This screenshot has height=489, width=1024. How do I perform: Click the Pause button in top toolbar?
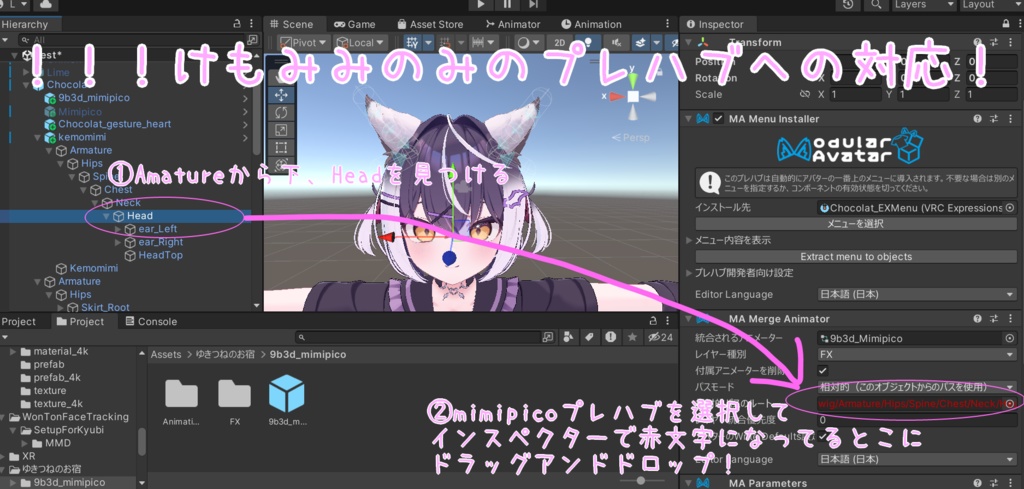[507, 4]
